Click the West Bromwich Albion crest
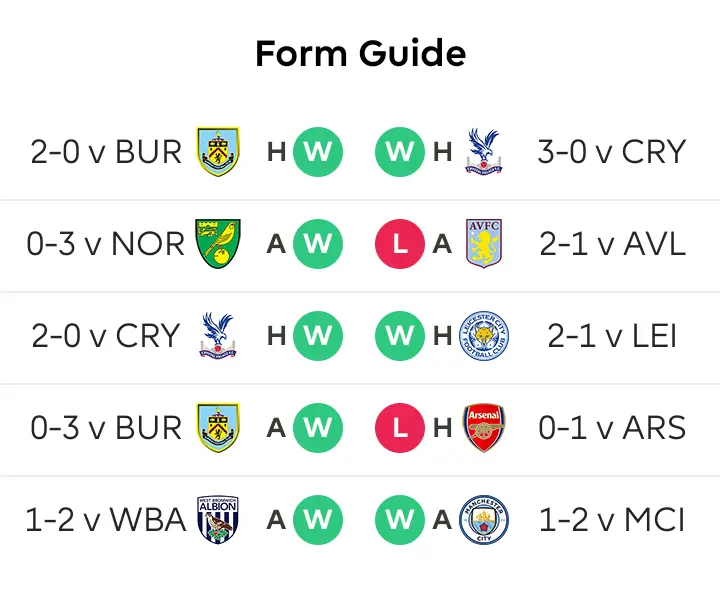The width and height of the screenshot is (720, 589). click(217, 520)
